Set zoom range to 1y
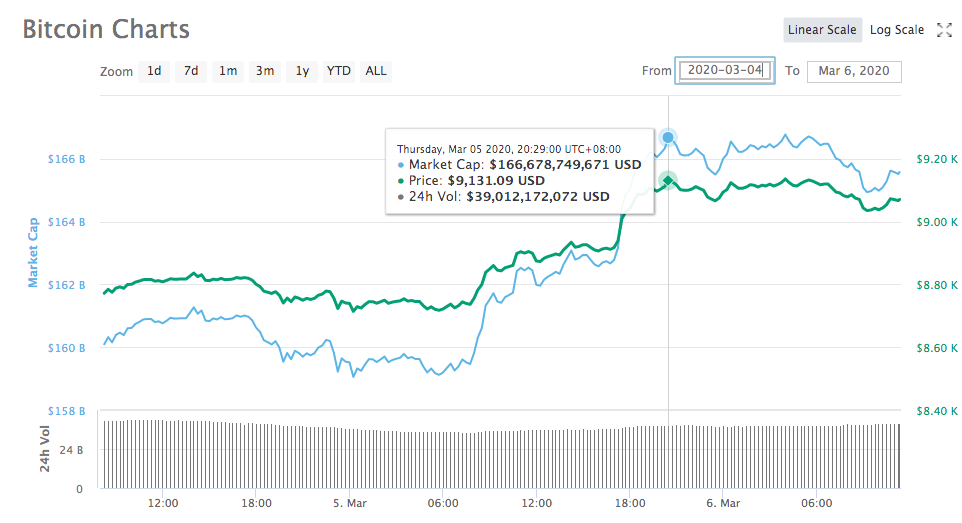This screenshot has height=523, width=962. tap(302, 71)
